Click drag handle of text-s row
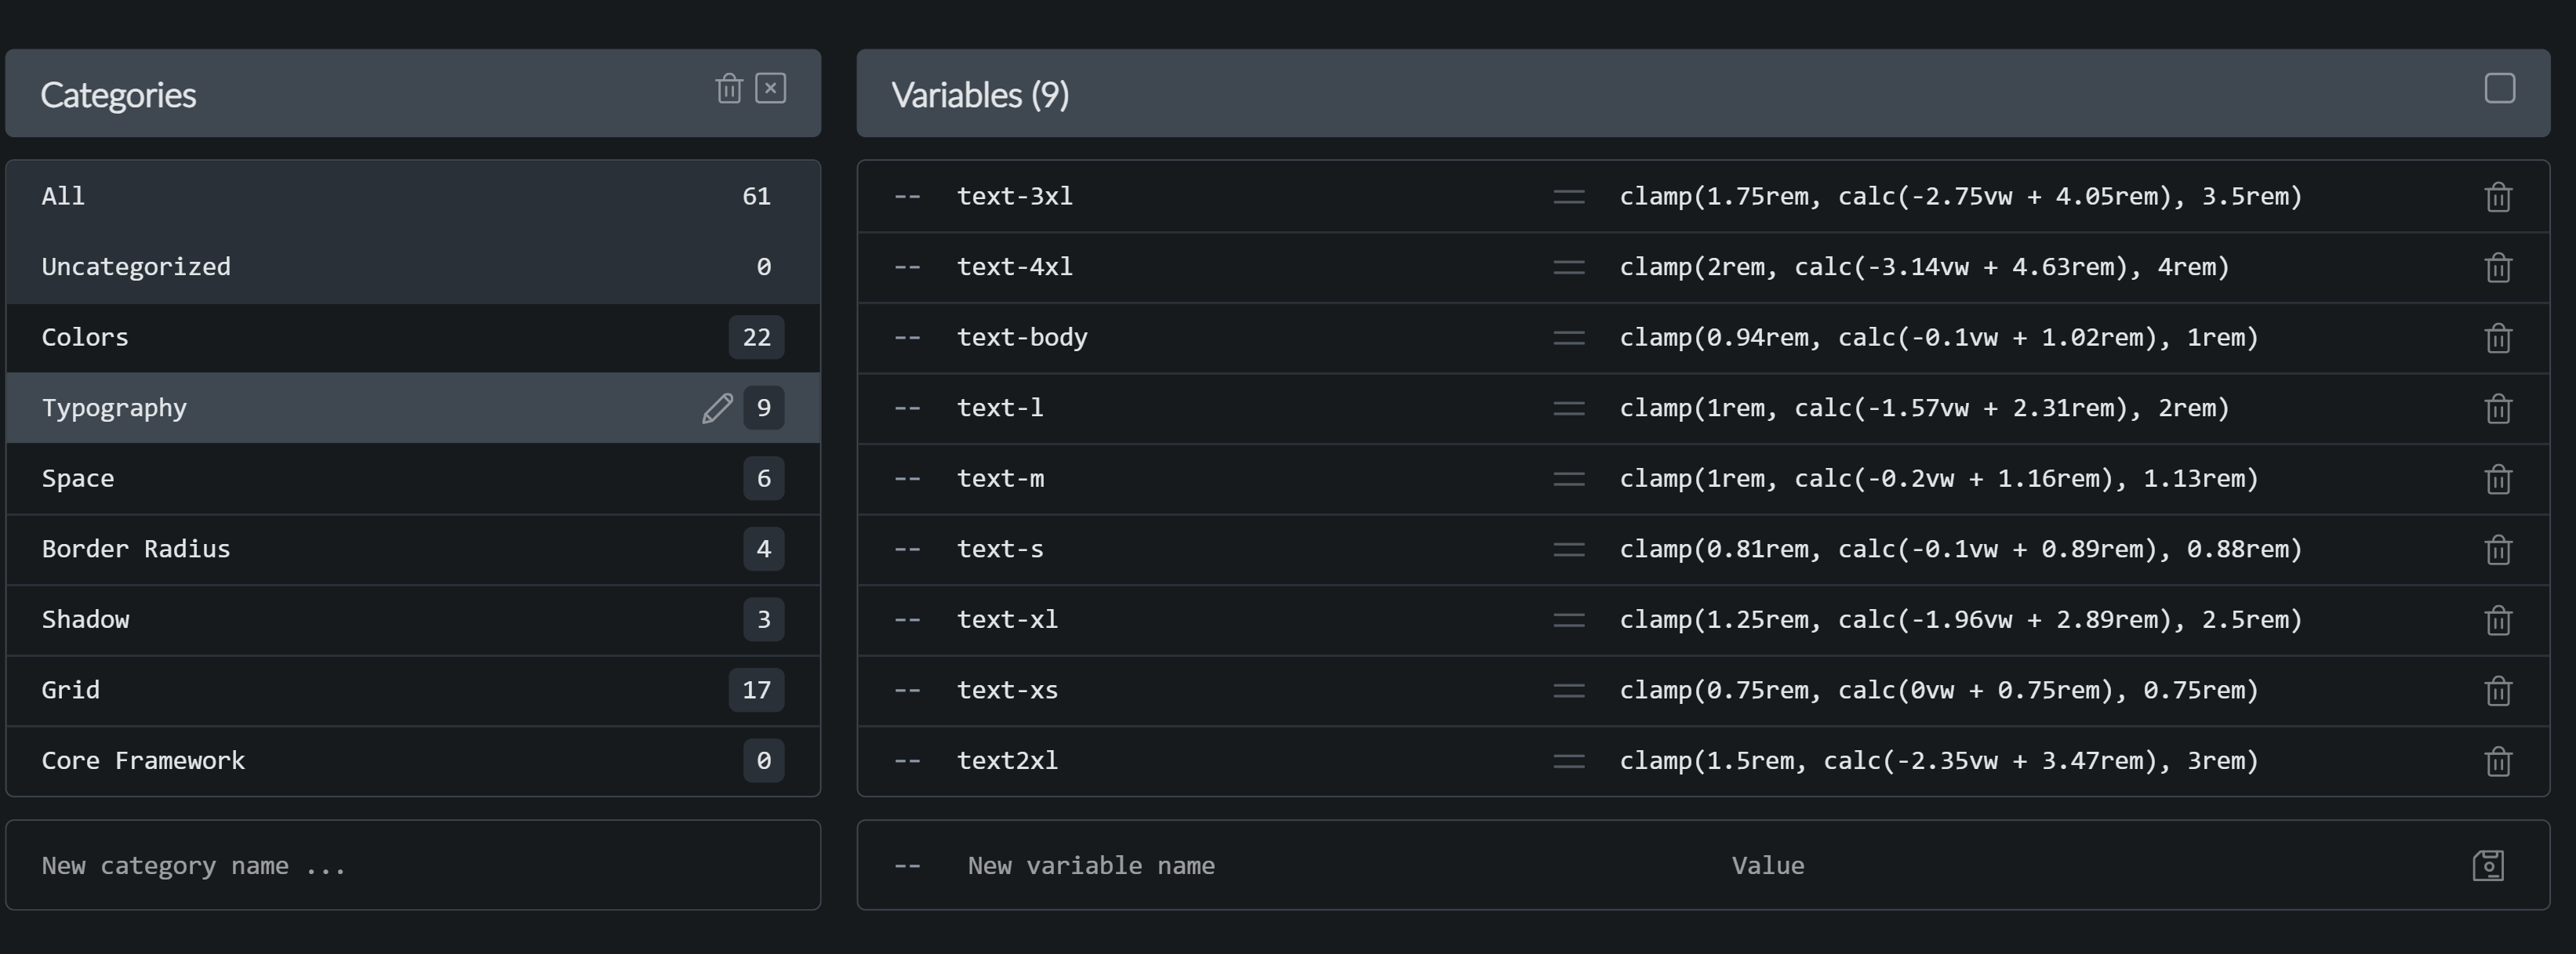Image resolution: width=2576 pixels, height=954 pixels. pos(1569,550)
